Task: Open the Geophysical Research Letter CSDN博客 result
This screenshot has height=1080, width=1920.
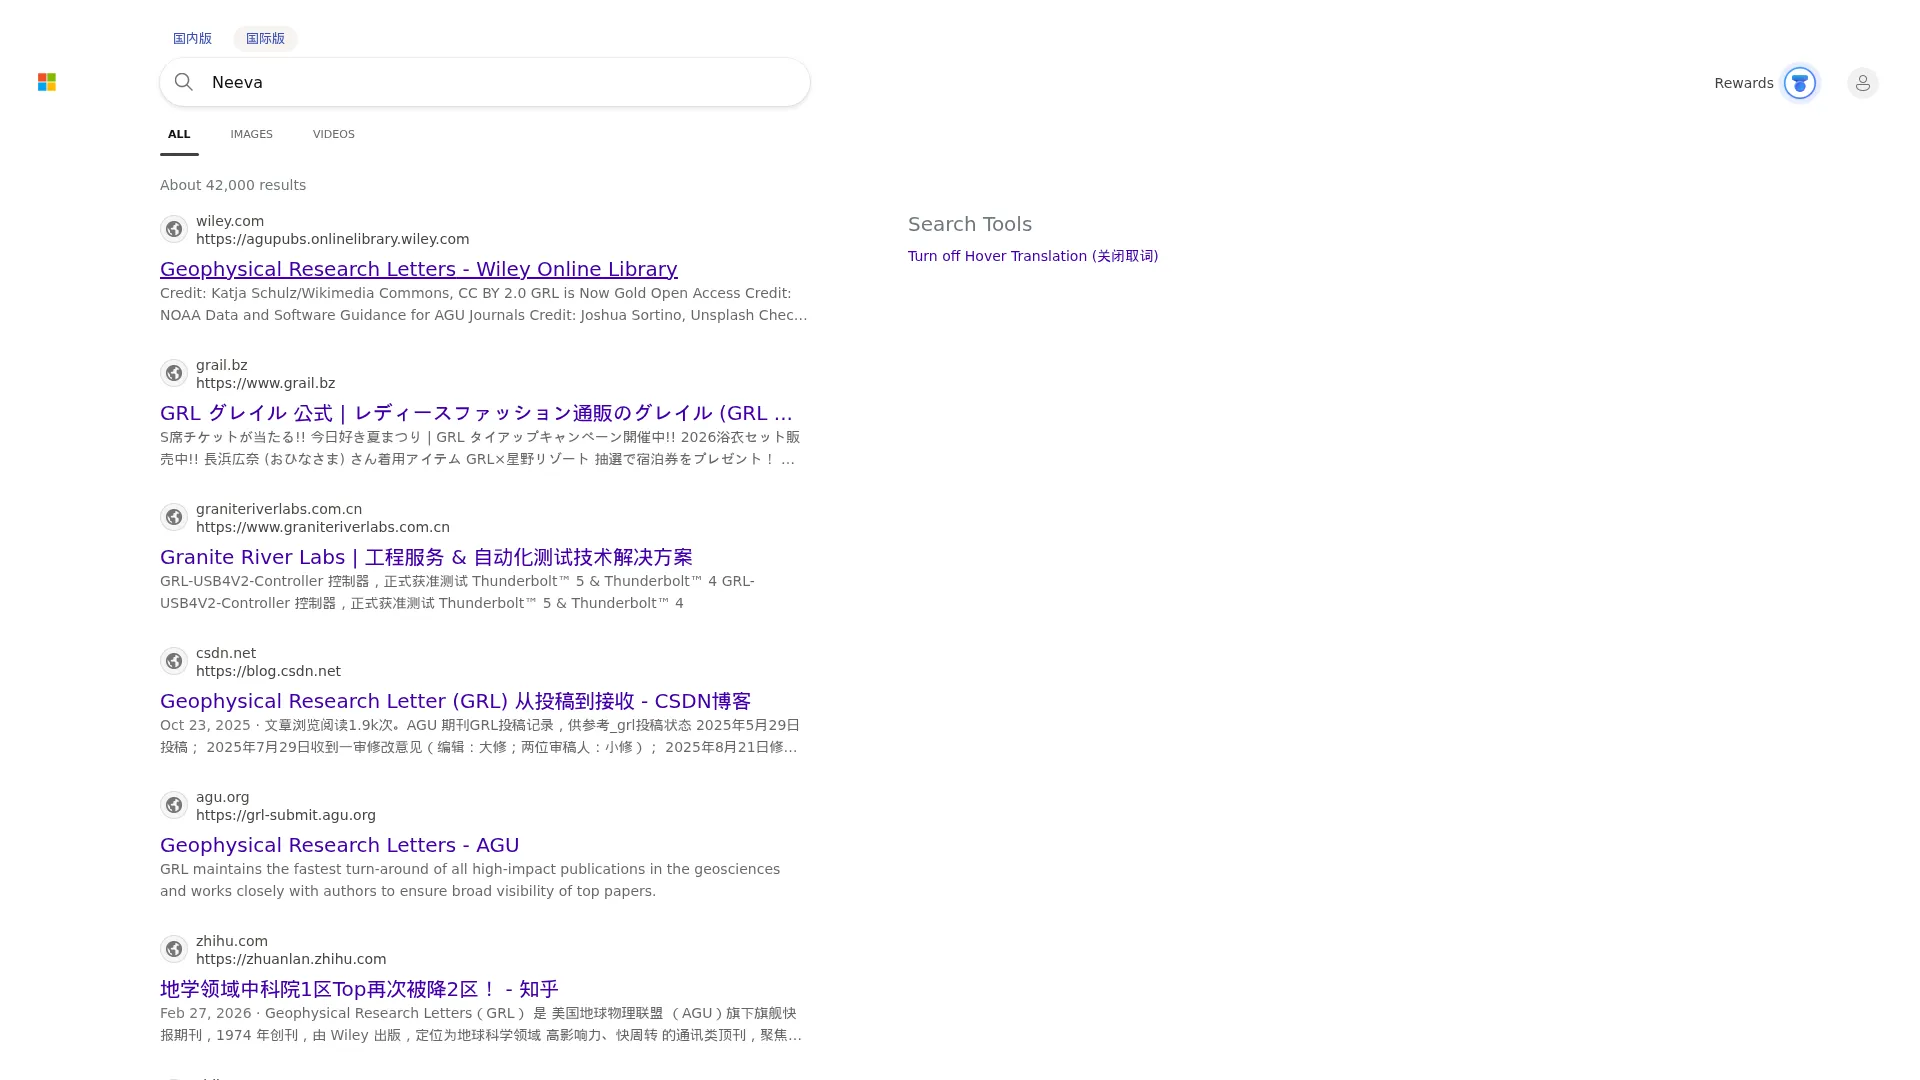Action: pyautogui.click(x=455, y=701)
